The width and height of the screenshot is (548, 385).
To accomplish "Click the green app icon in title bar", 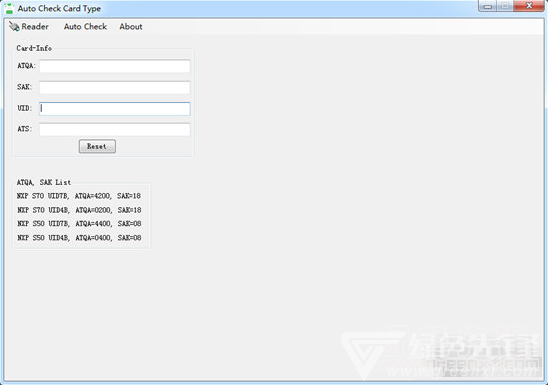I will (9, 8).
